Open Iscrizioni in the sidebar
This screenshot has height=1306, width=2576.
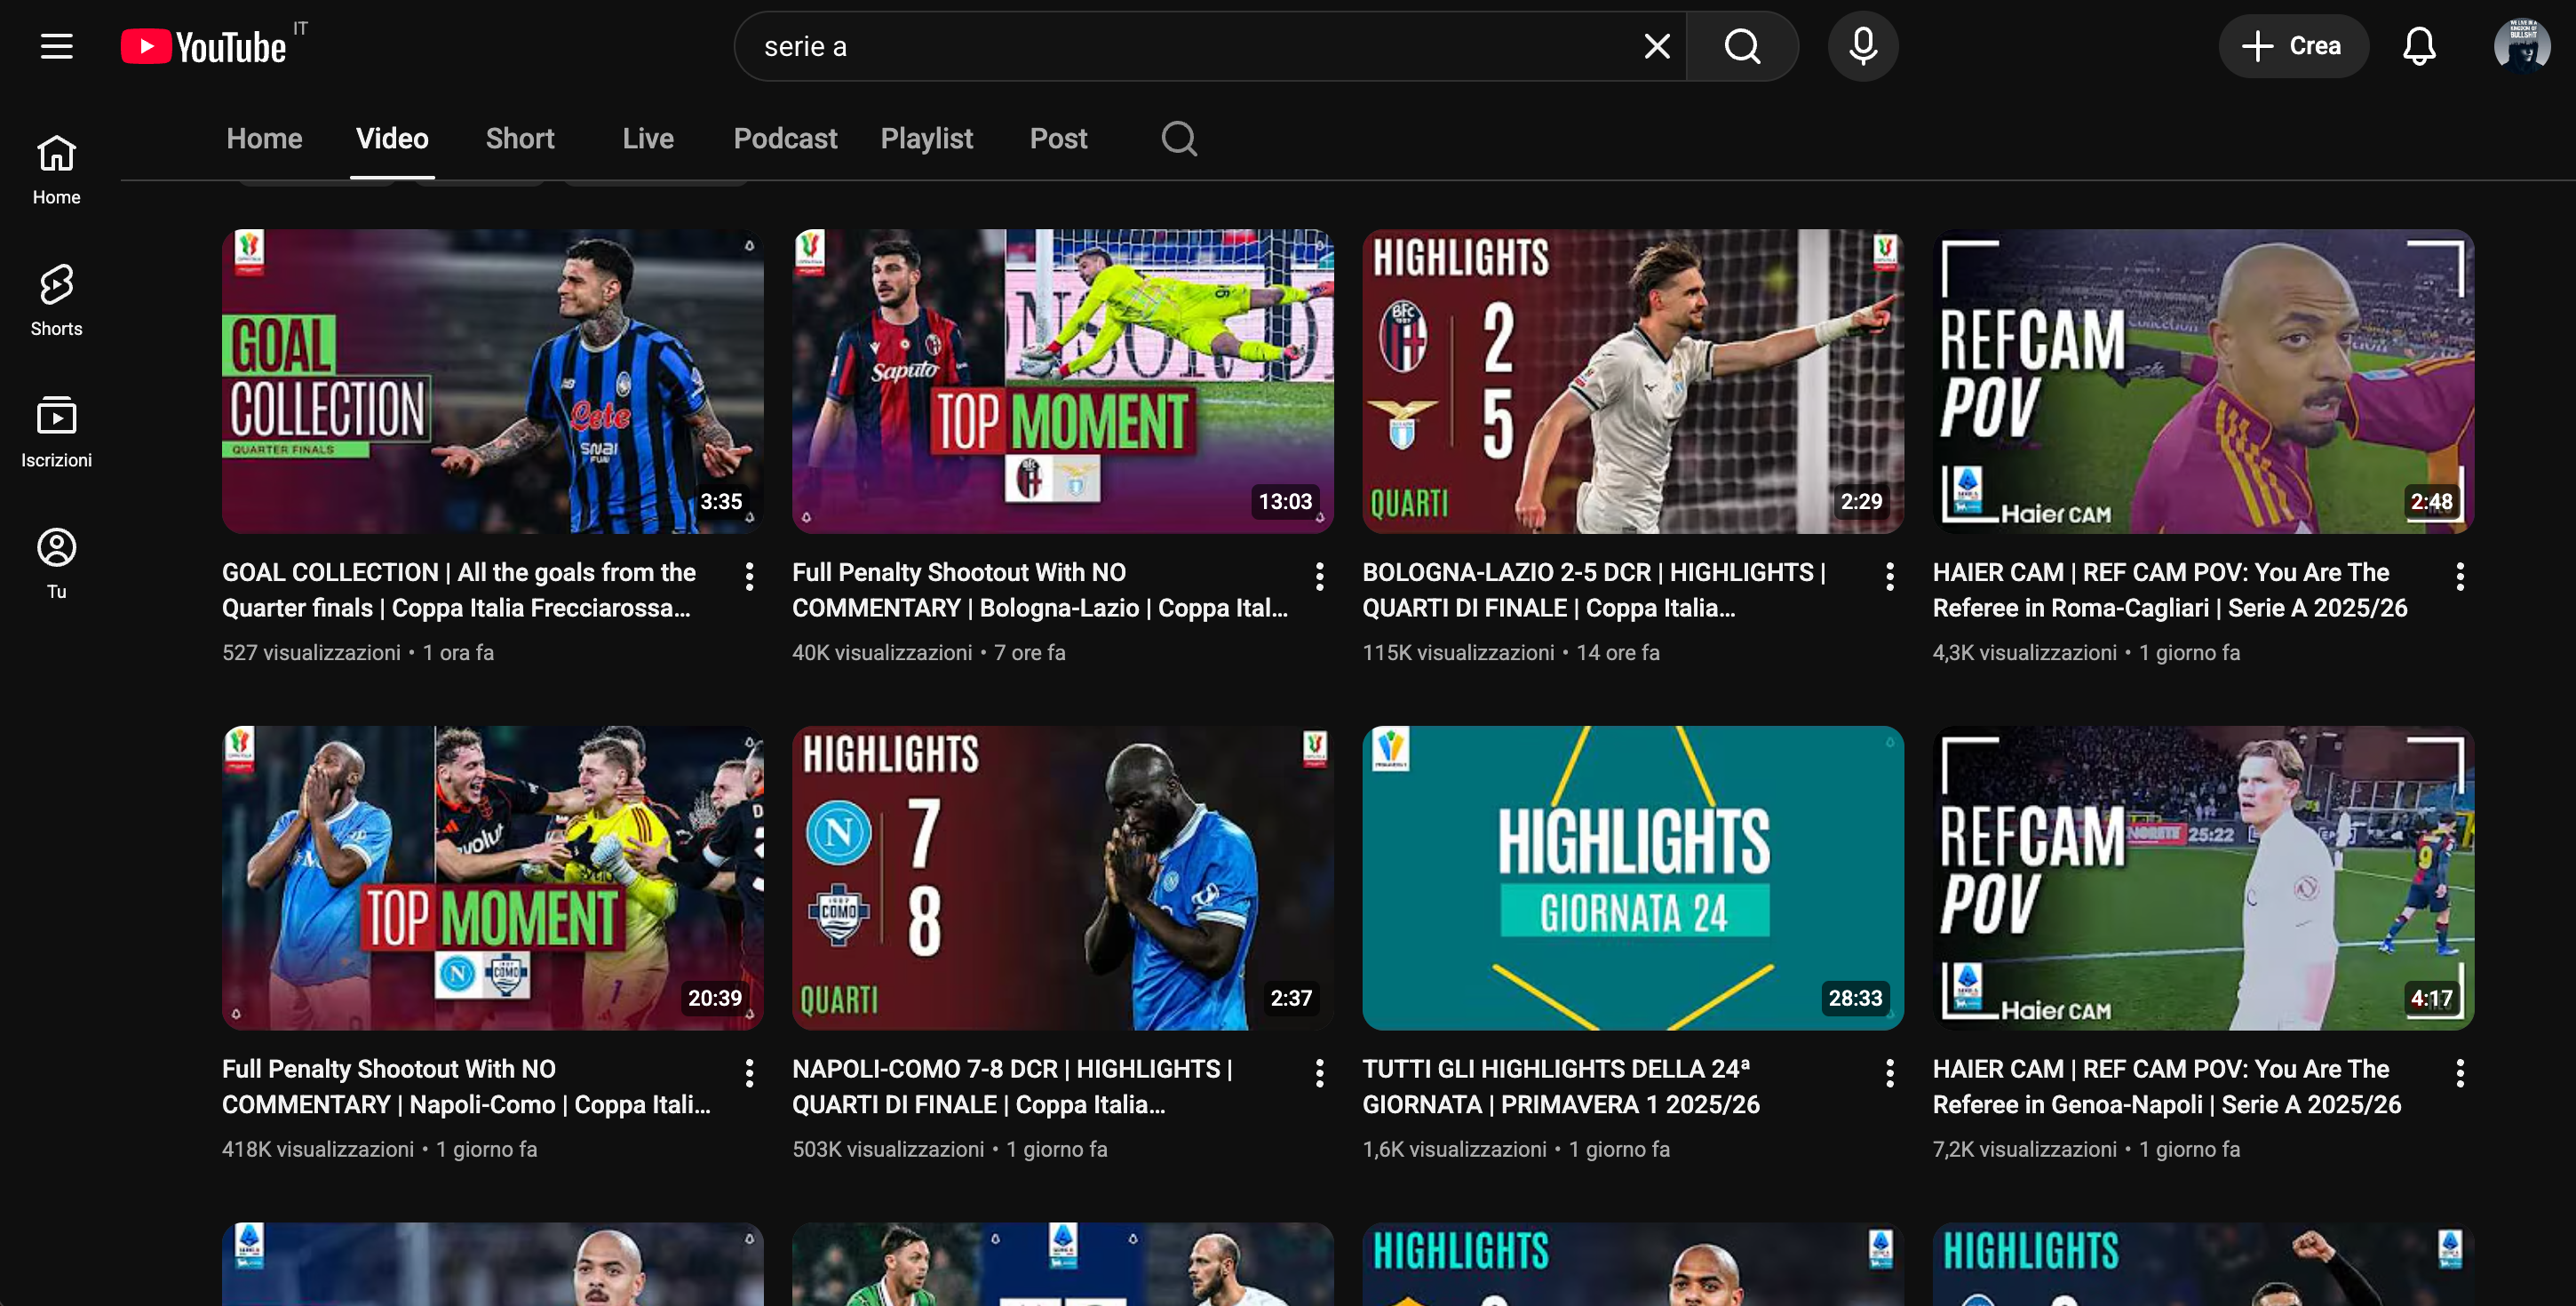56,431
